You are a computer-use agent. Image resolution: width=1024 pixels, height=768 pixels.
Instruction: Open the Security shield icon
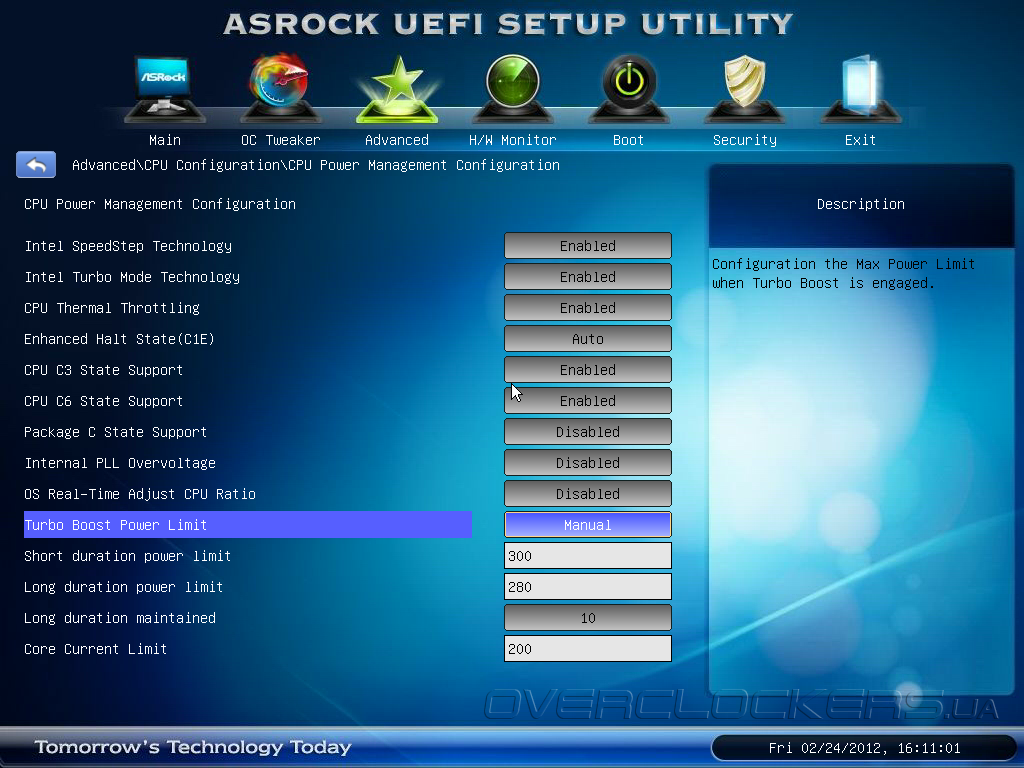tap(744, 88)
